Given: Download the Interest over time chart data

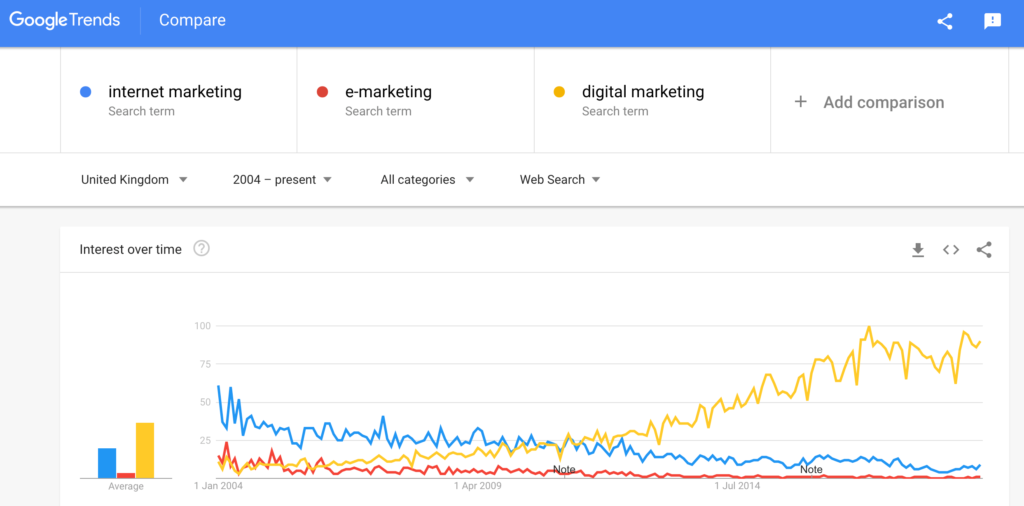Looking at the screenshot, I should click(918, 249).
